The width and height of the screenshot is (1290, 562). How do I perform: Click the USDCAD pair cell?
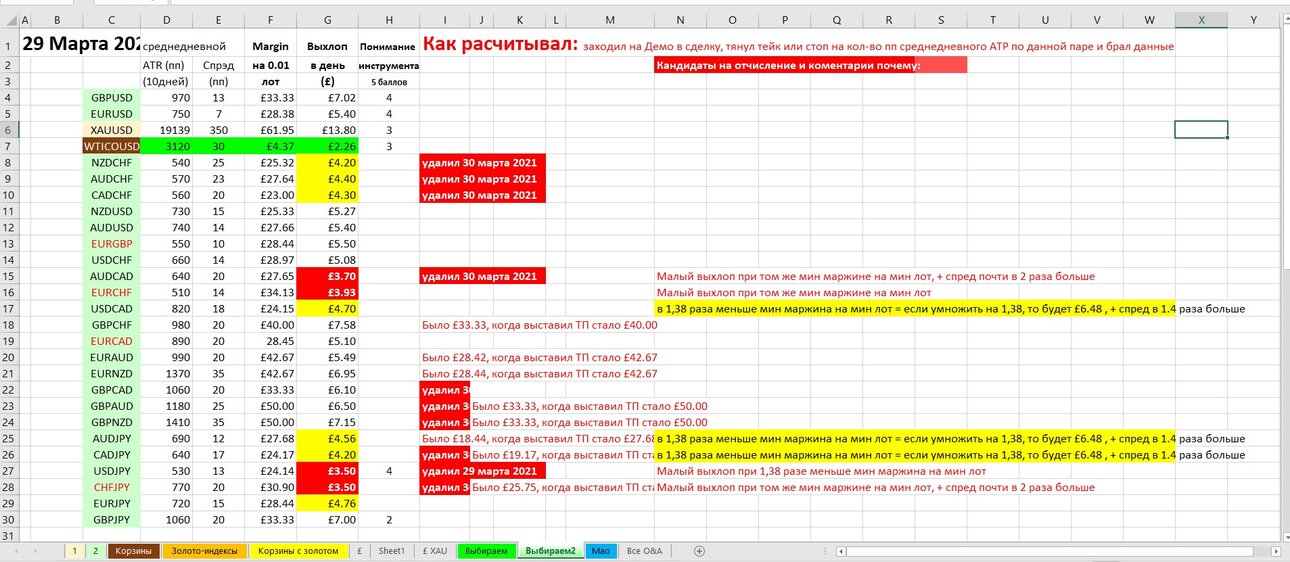(x=112, y=309)
